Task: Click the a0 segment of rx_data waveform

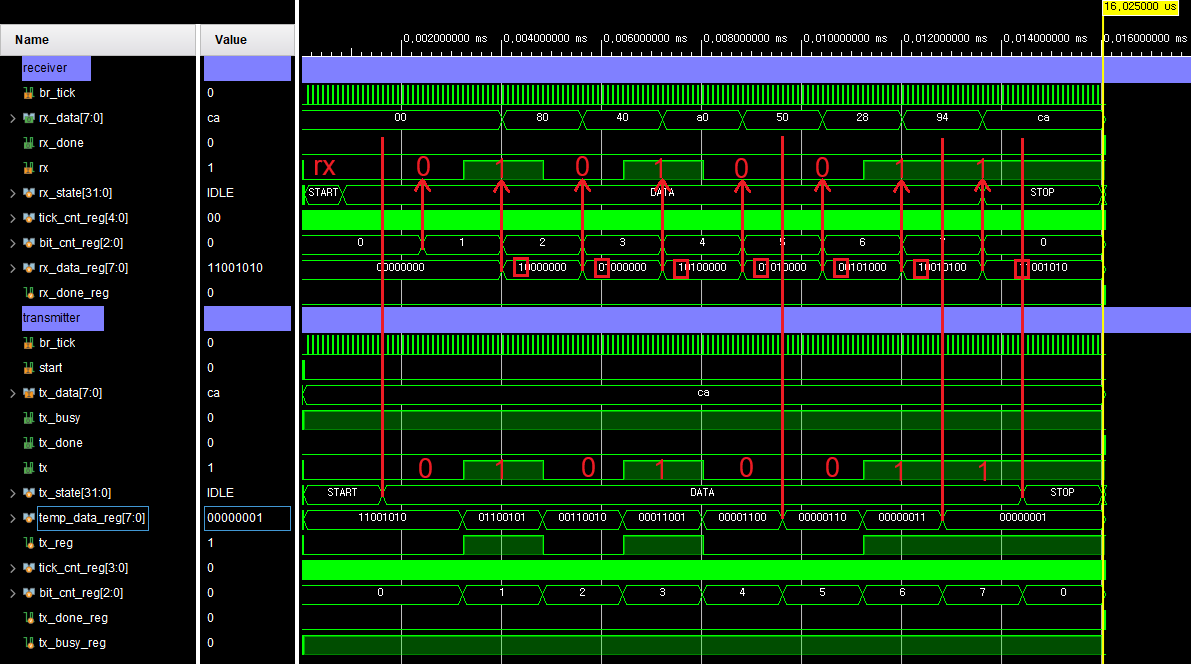Action: point(703,118)
